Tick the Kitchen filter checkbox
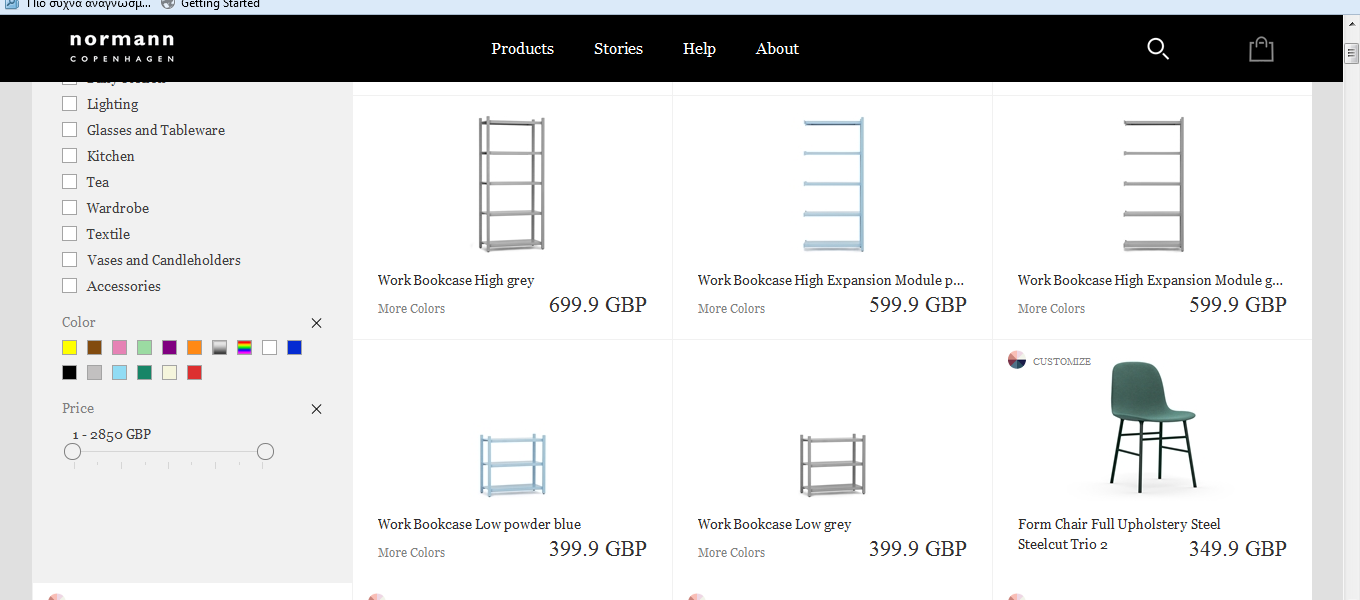 [70, 156]
